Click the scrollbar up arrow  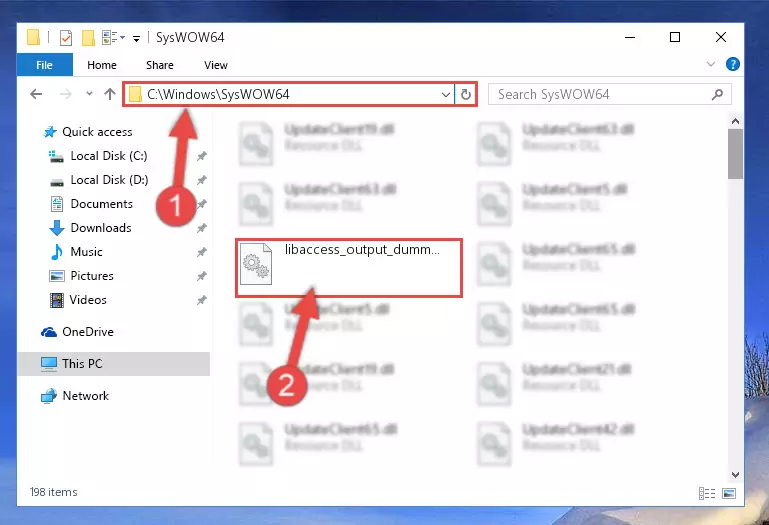735,121
